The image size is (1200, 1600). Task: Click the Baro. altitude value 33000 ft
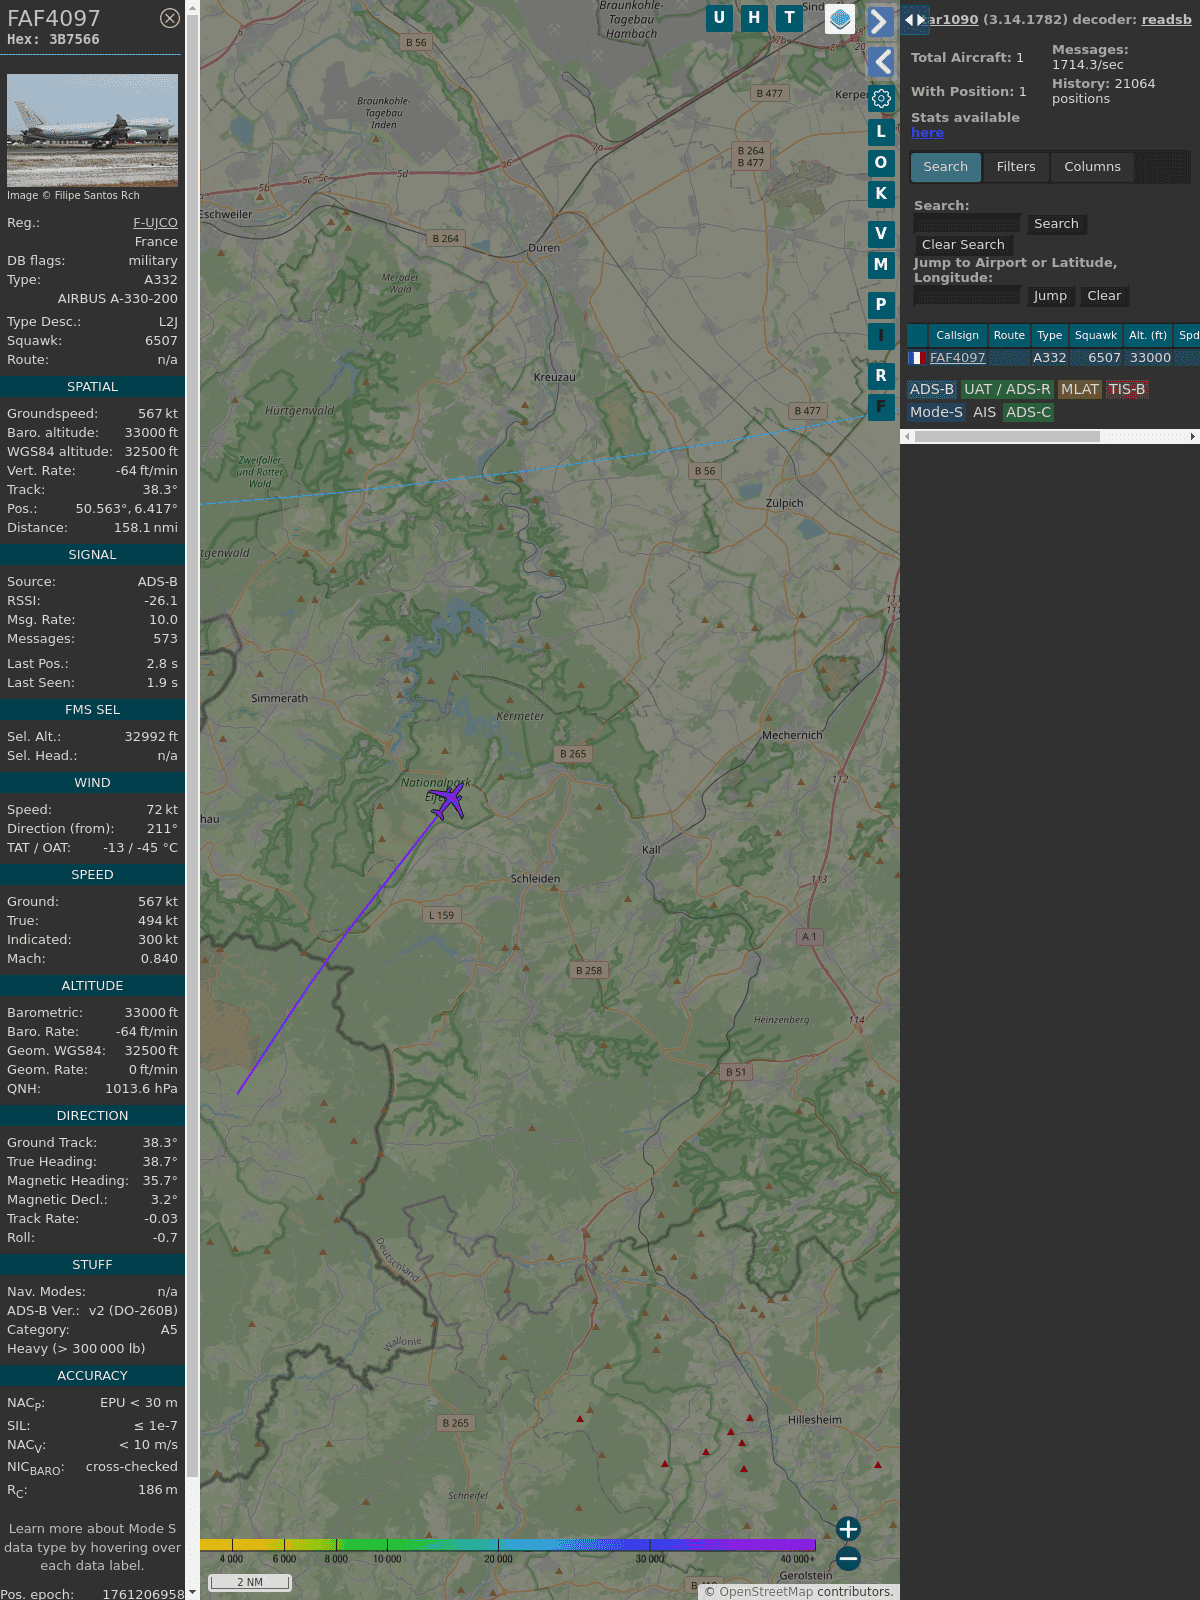click(x=151, y=433)
